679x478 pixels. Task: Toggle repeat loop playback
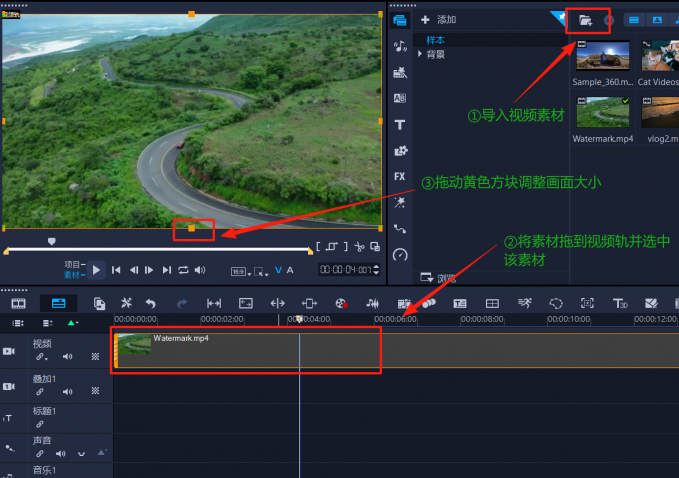(183, 270)
